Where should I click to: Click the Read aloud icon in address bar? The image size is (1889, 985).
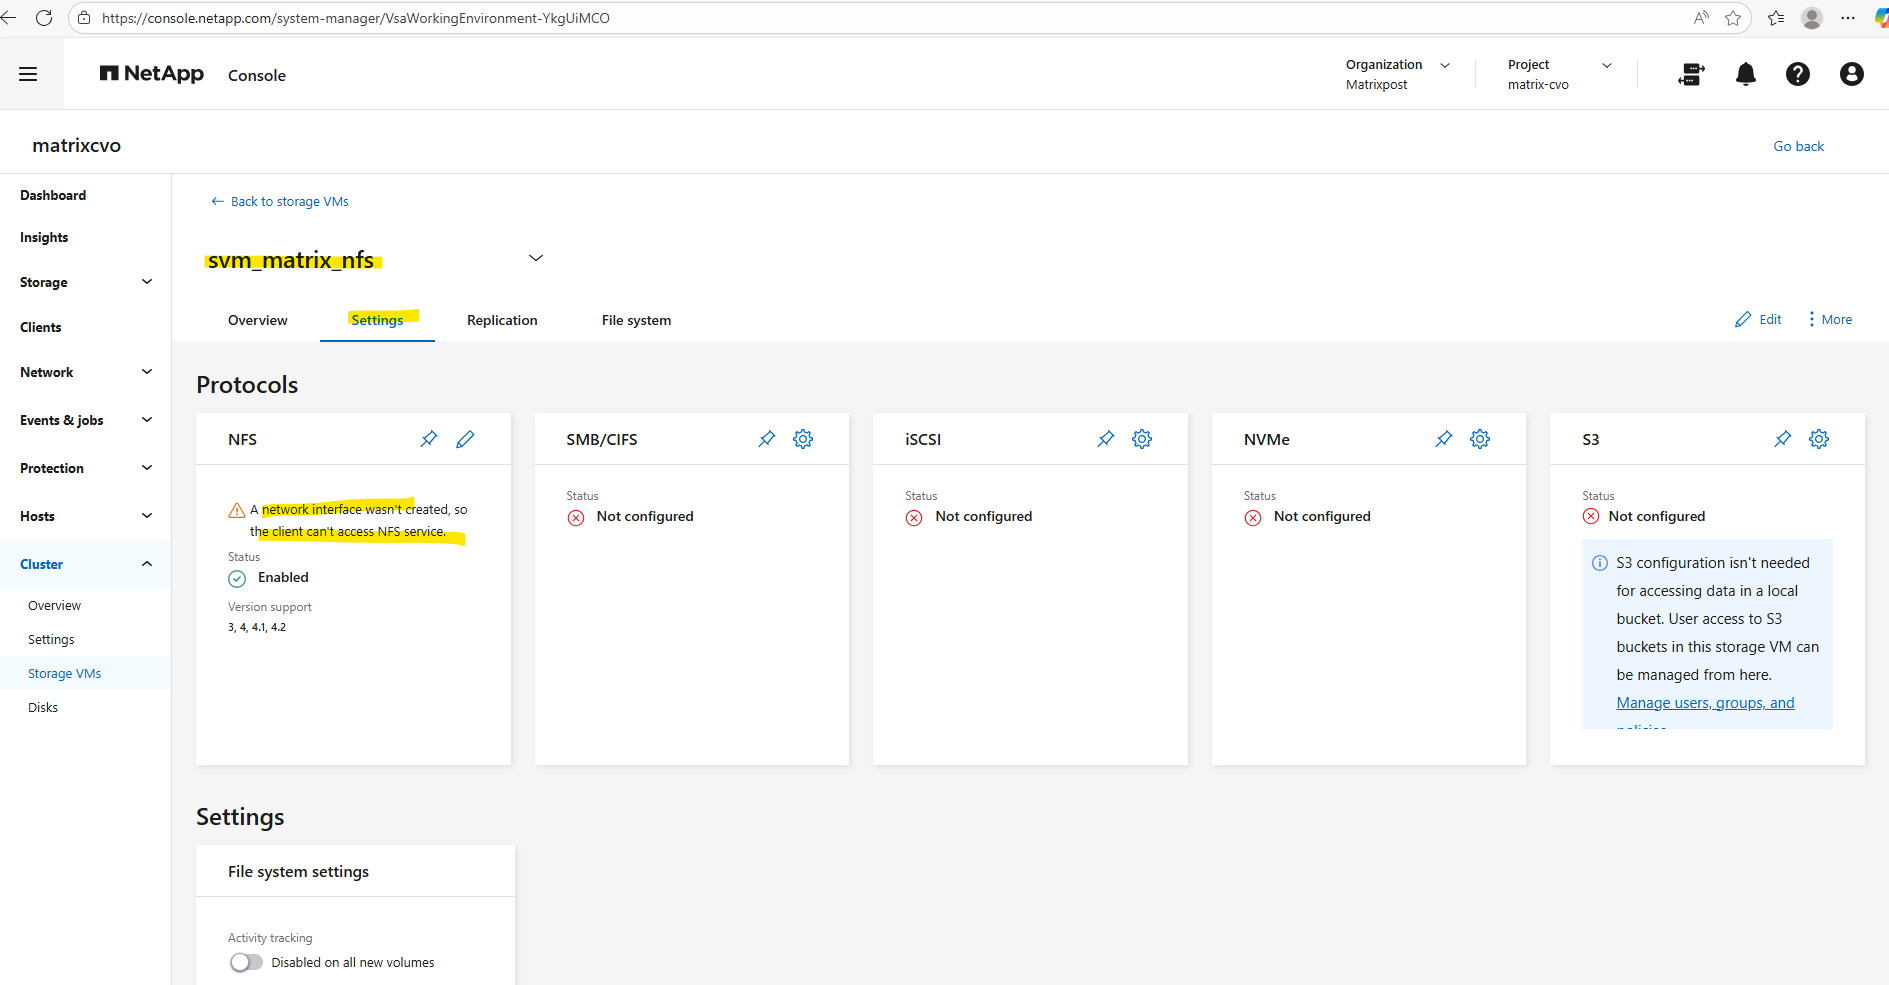coord(1701,18)
